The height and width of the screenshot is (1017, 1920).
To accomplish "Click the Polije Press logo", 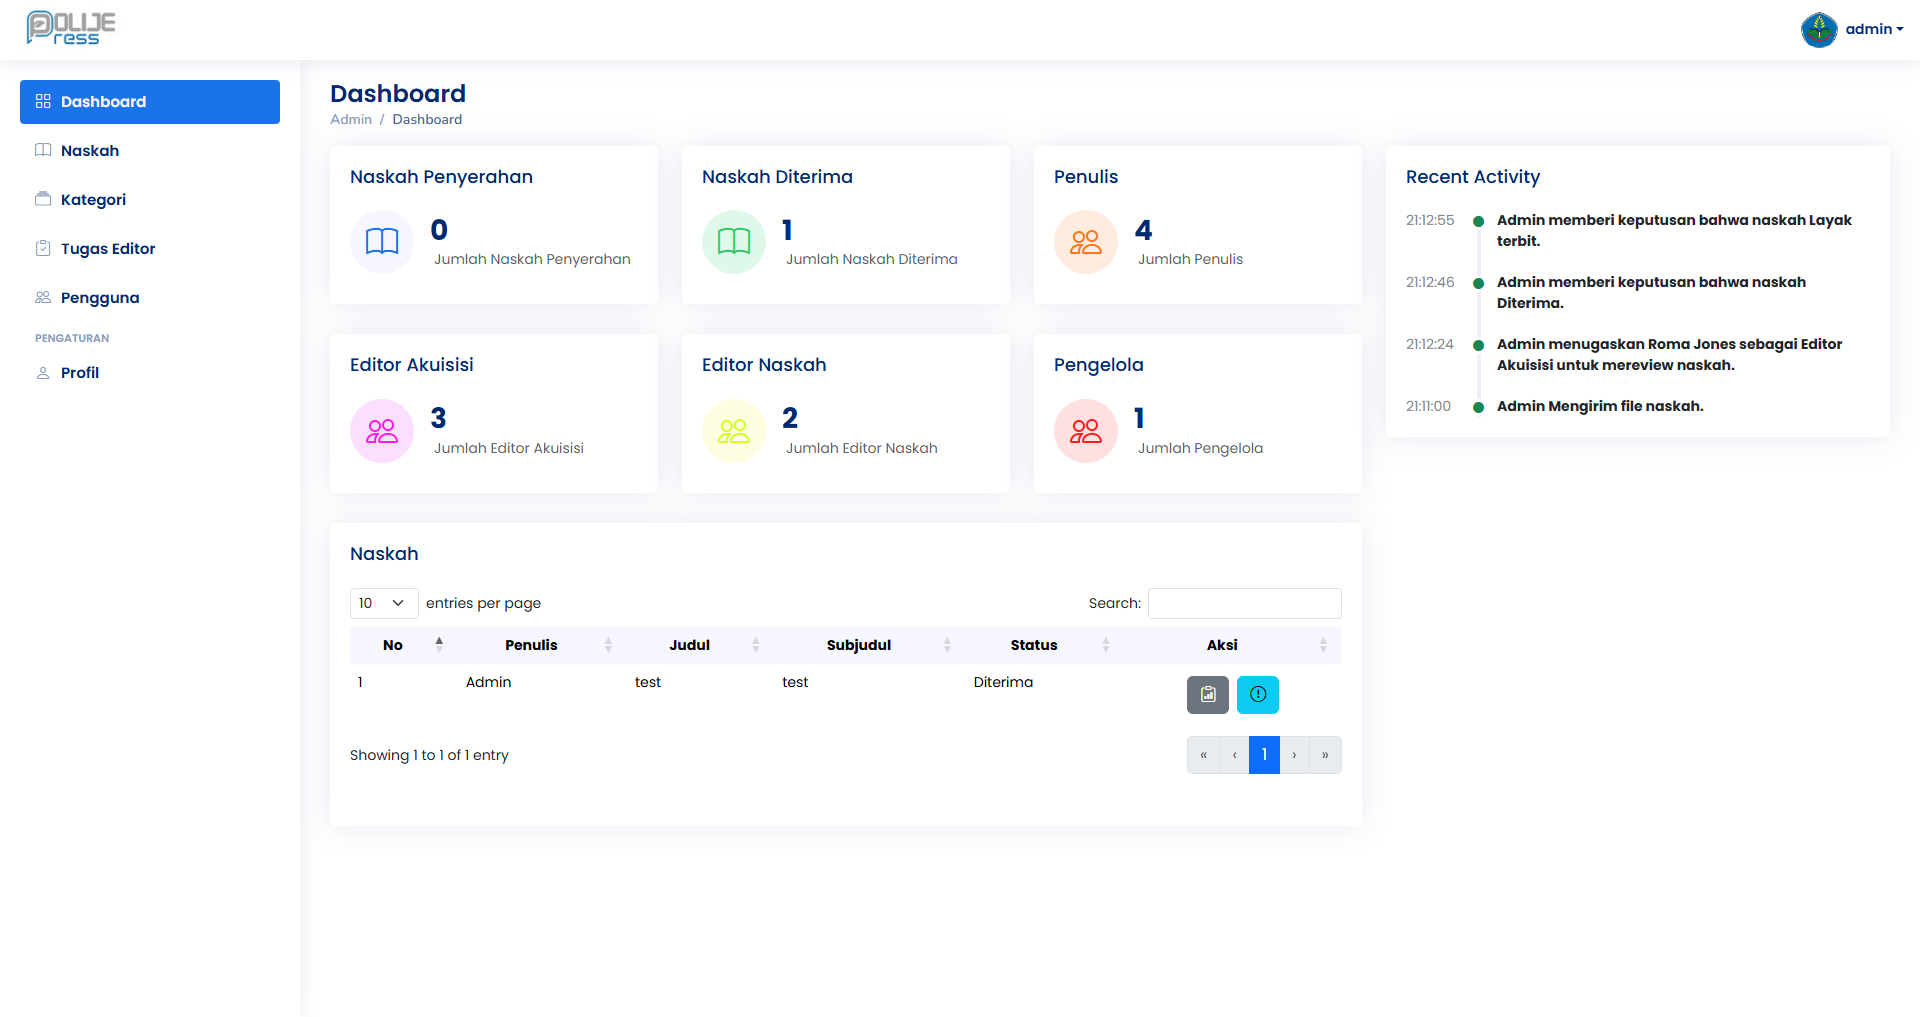I will click(71, 28).
